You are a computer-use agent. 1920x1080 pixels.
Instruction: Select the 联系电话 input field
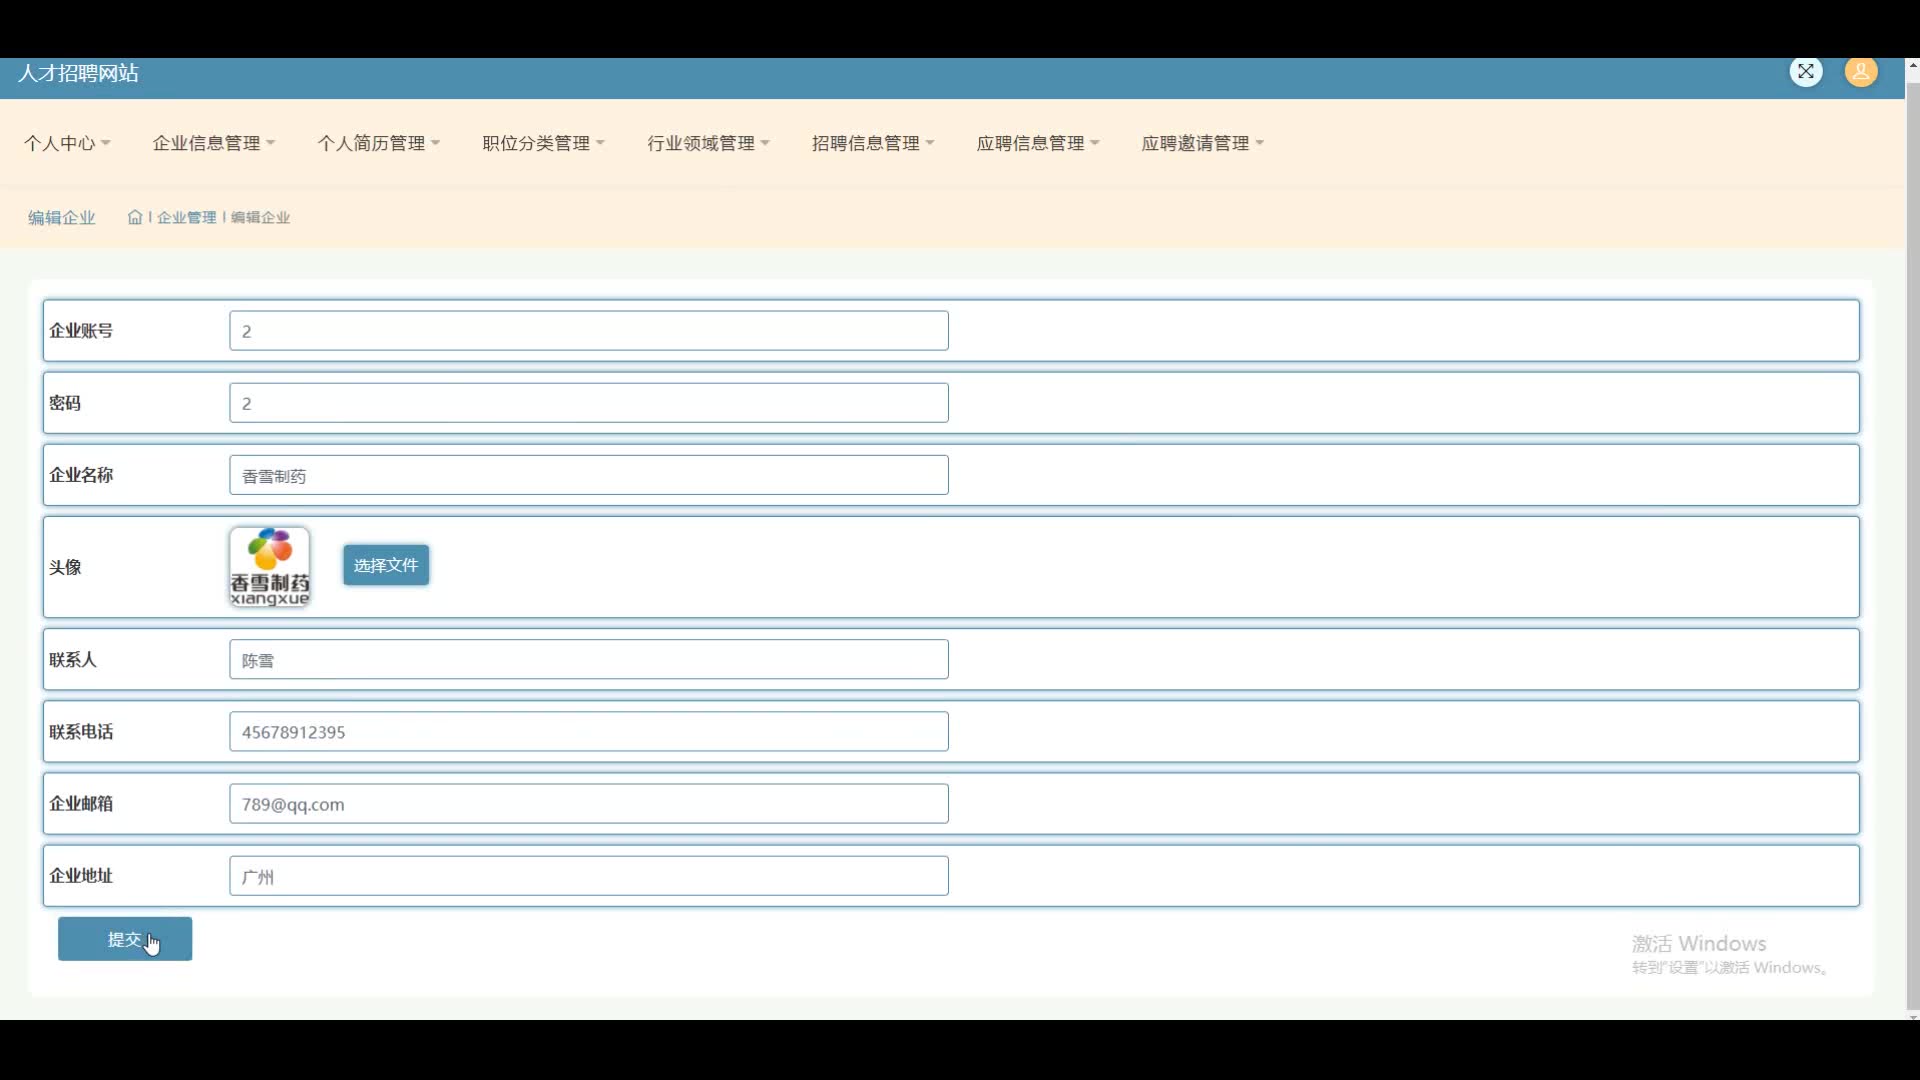coord(588,732)
